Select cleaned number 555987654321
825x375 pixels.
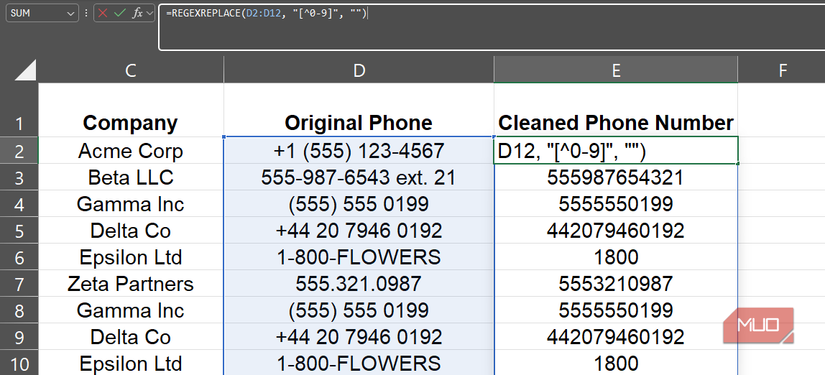[x=616, y=177]
